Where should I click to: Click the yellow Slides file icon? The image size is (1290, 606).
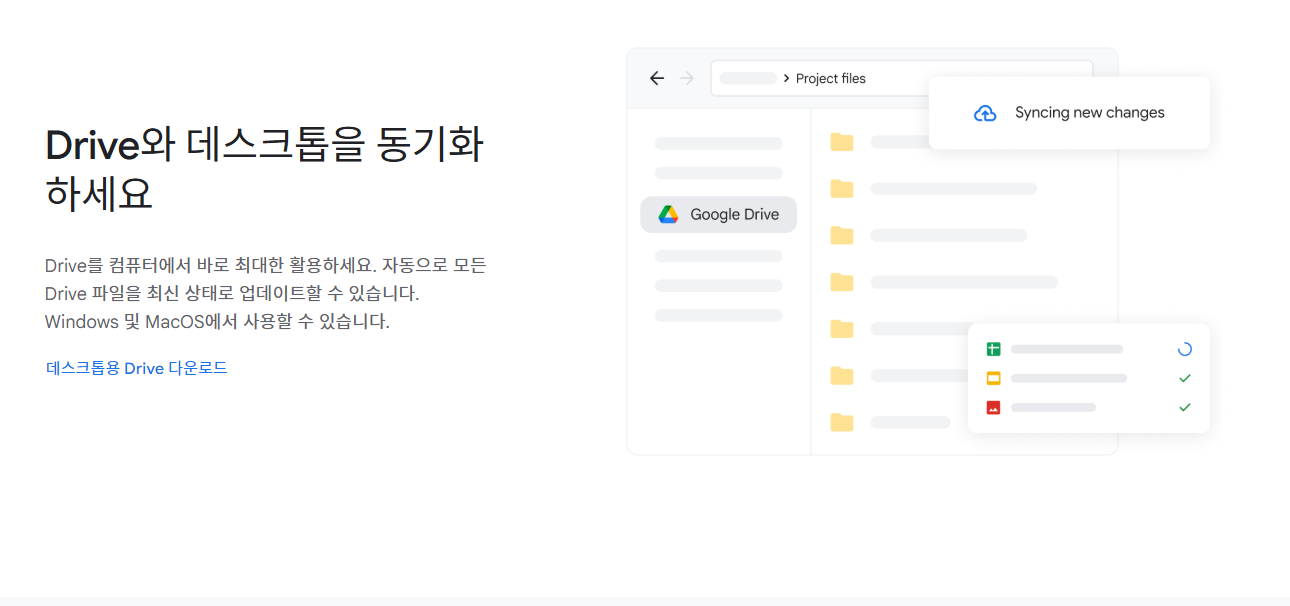(993, 378)
